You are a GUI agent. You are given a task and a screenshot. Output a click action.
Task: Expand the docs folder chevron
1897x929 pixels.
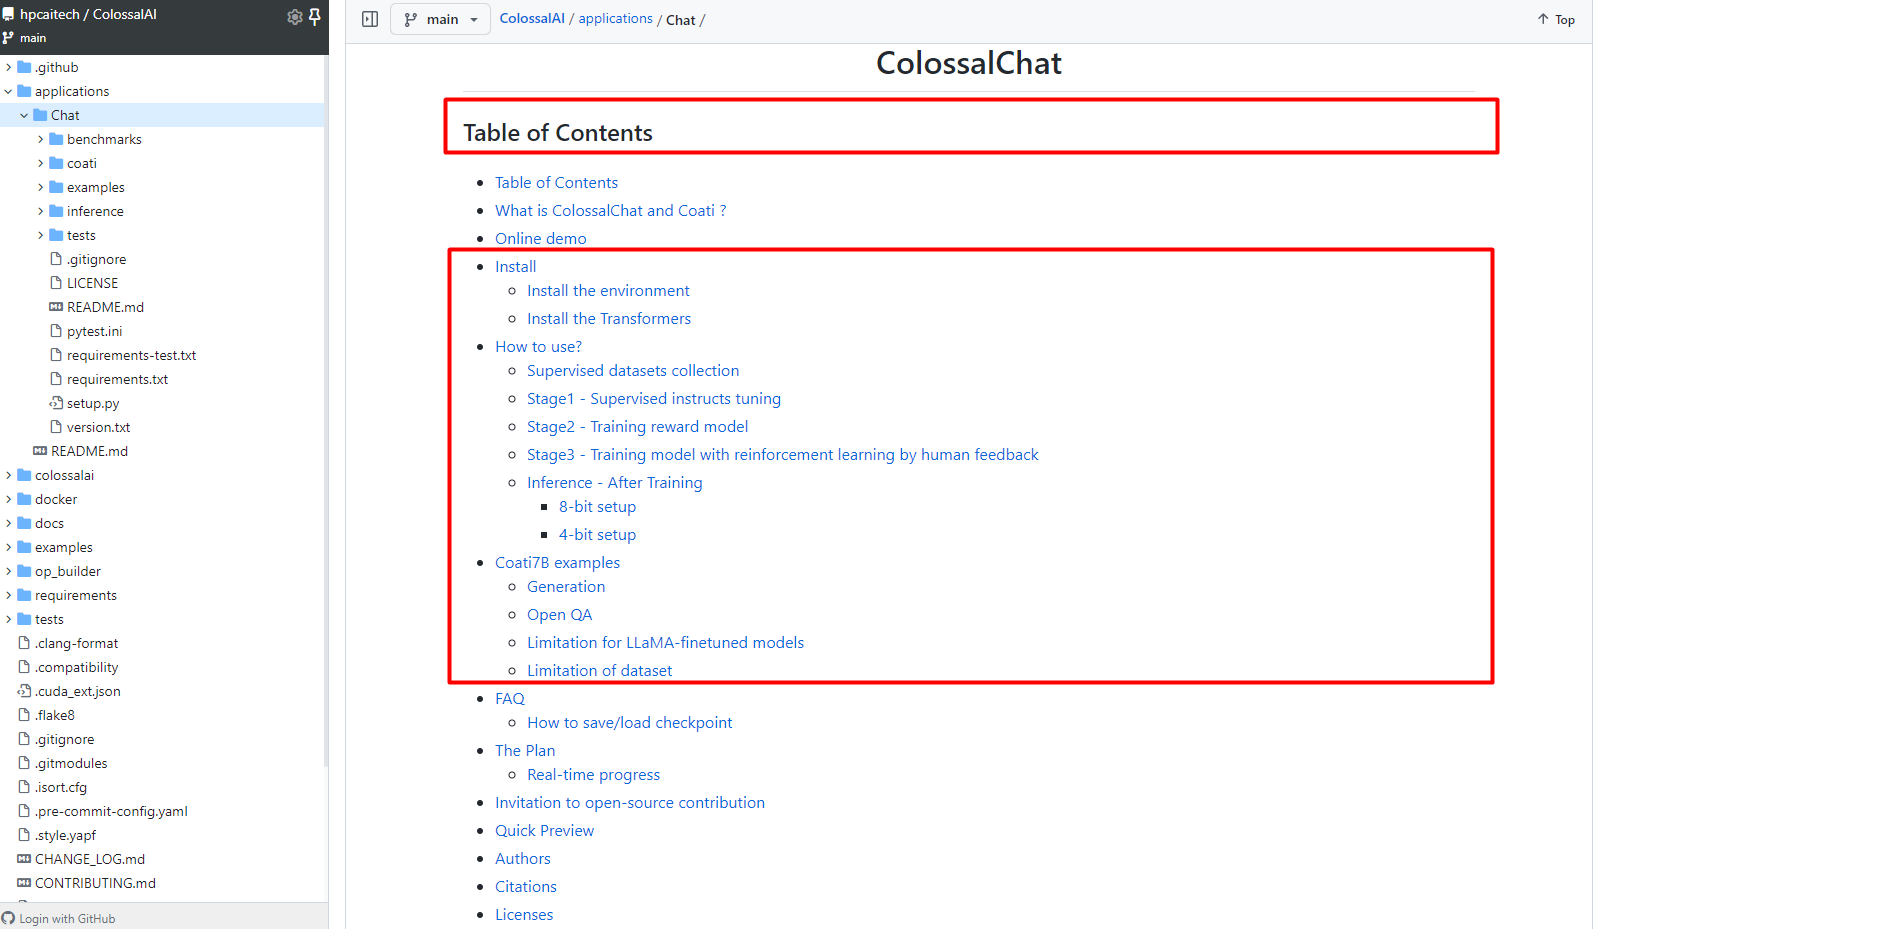click(x=8, y=523)
